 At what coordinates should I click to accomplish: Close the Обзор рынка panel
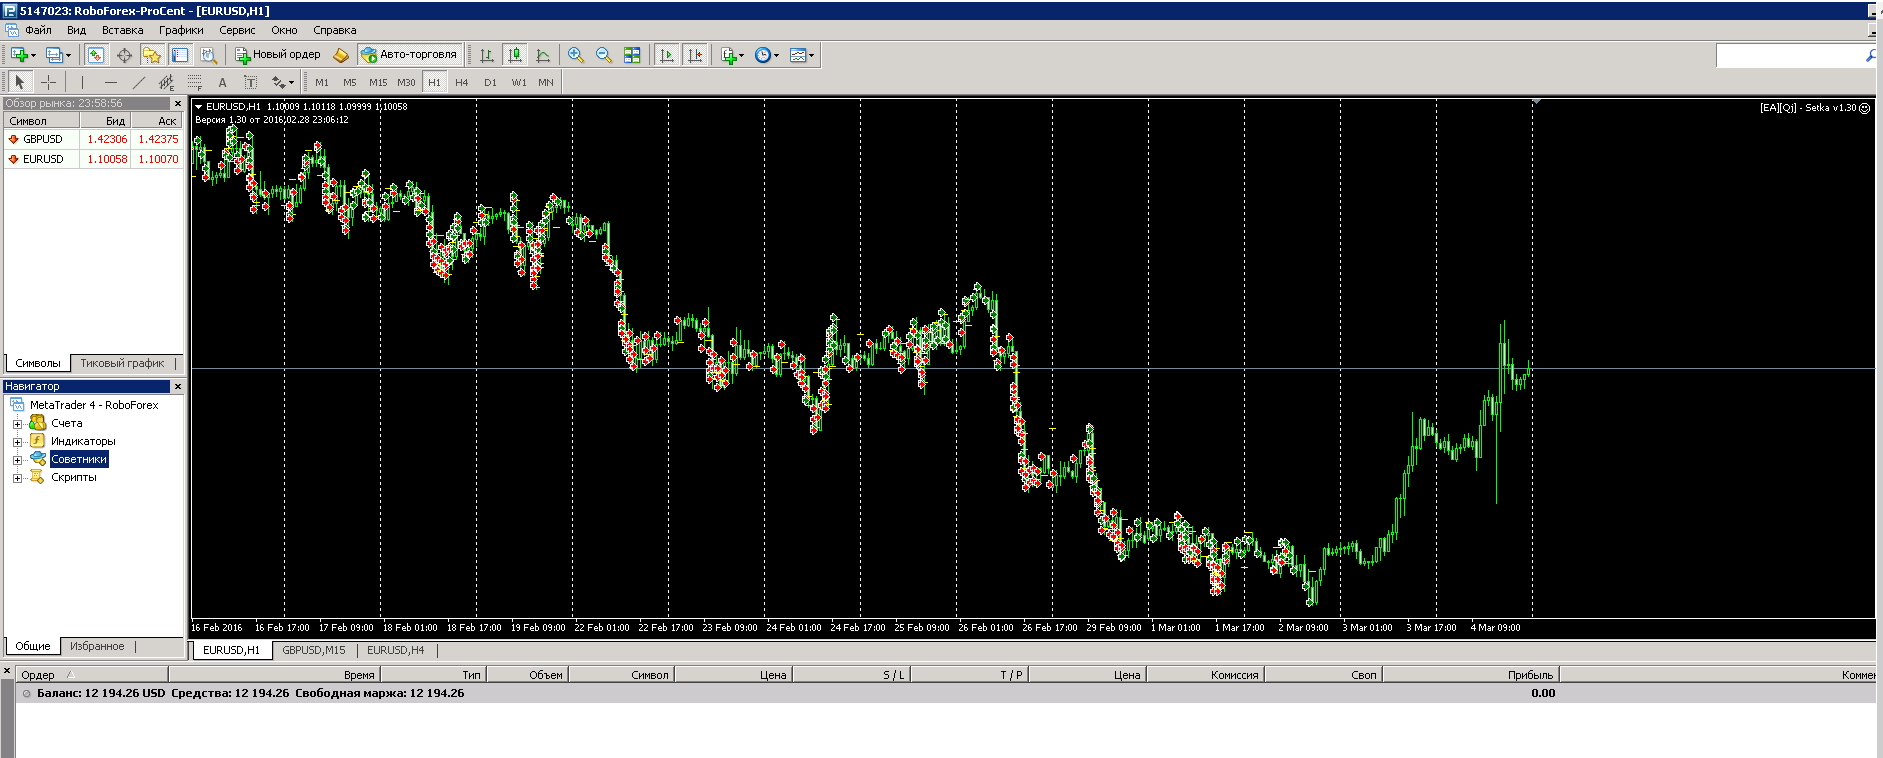[178, 103]
